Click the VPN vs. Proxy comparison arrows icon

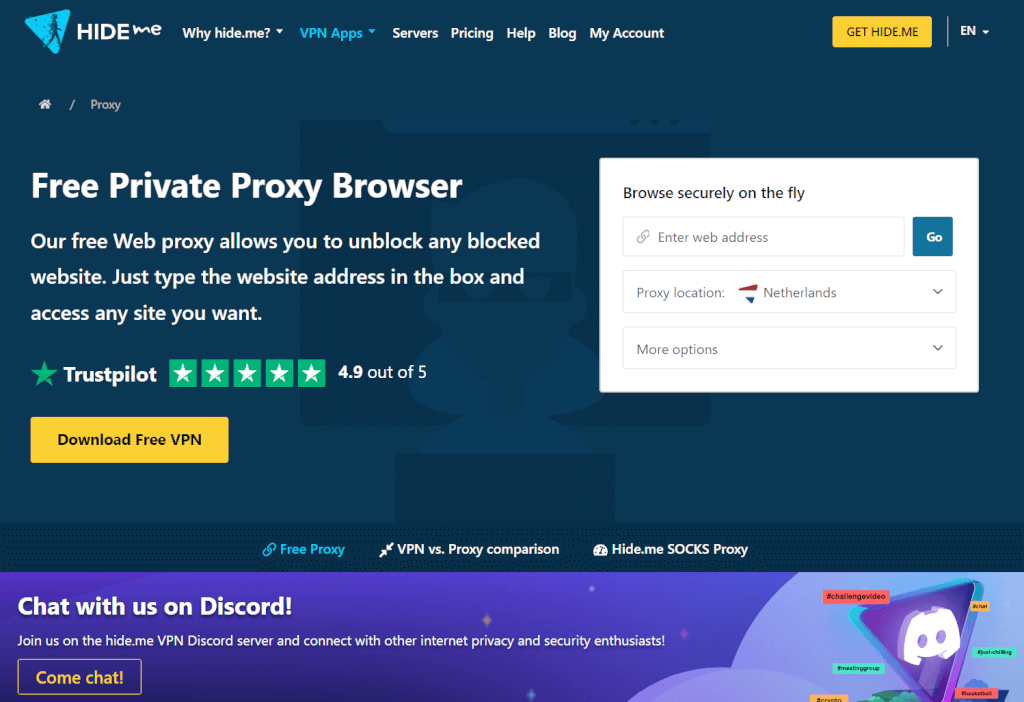point(386,550)
